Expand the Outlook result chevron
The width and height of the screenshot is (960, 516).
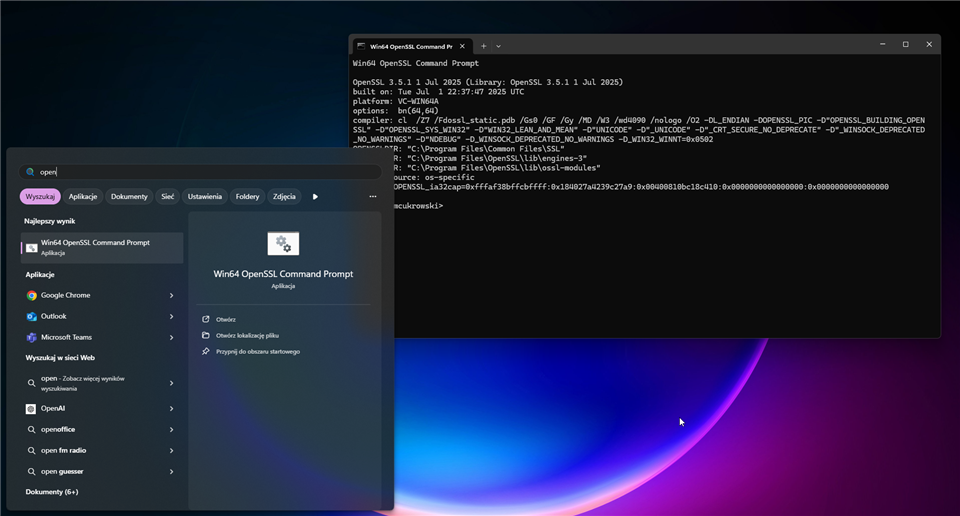(171, 316)
